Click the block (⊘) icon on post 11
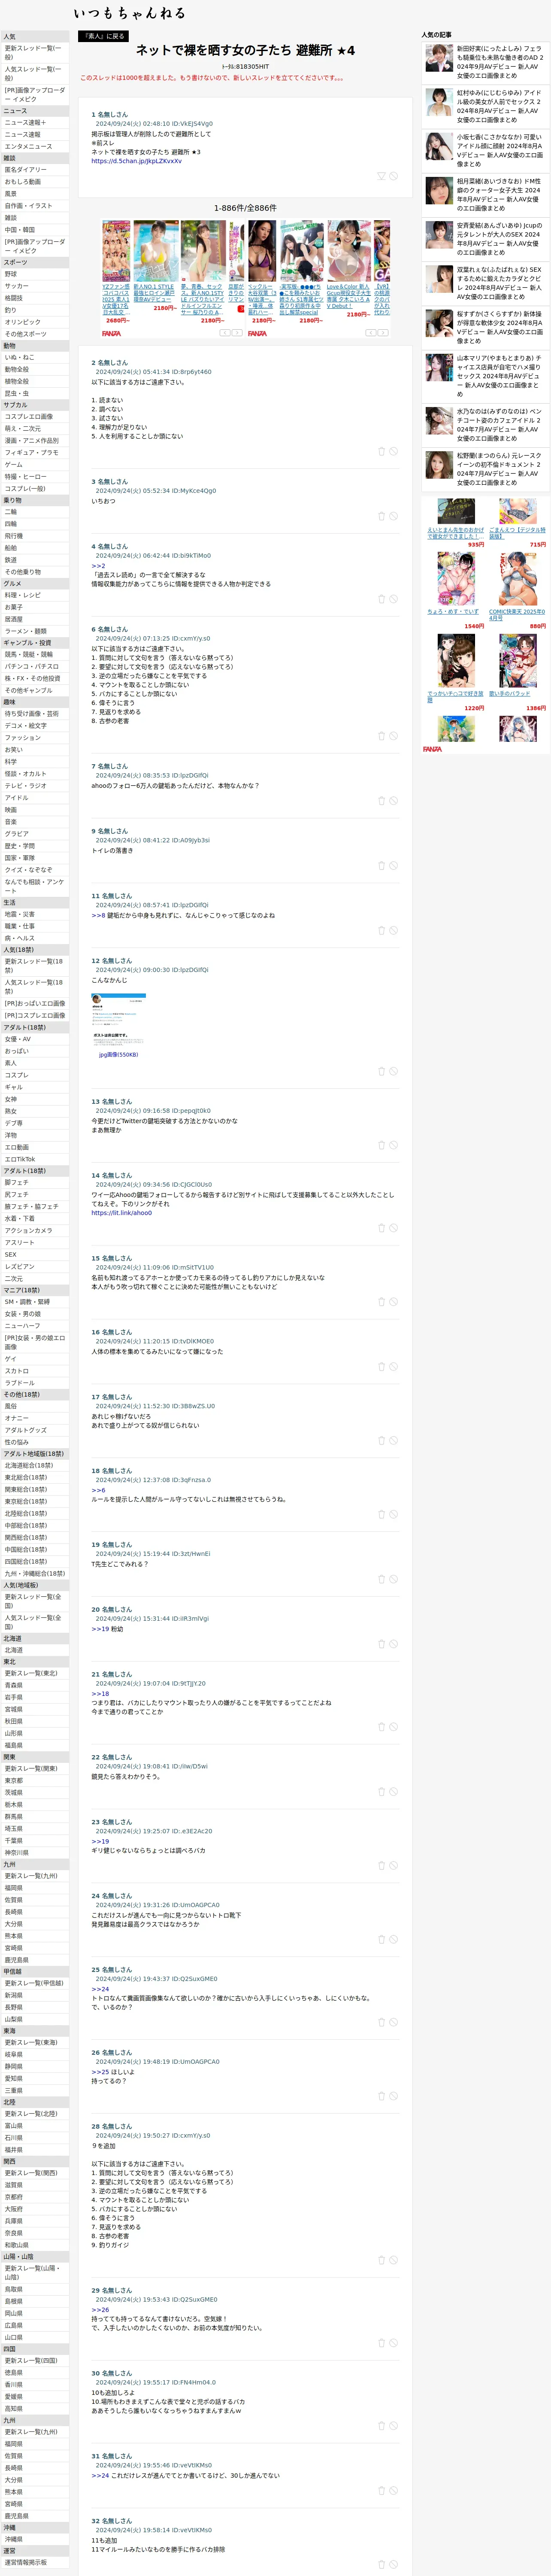Viewport: 551px width, 2576px height. pos(393,930)
